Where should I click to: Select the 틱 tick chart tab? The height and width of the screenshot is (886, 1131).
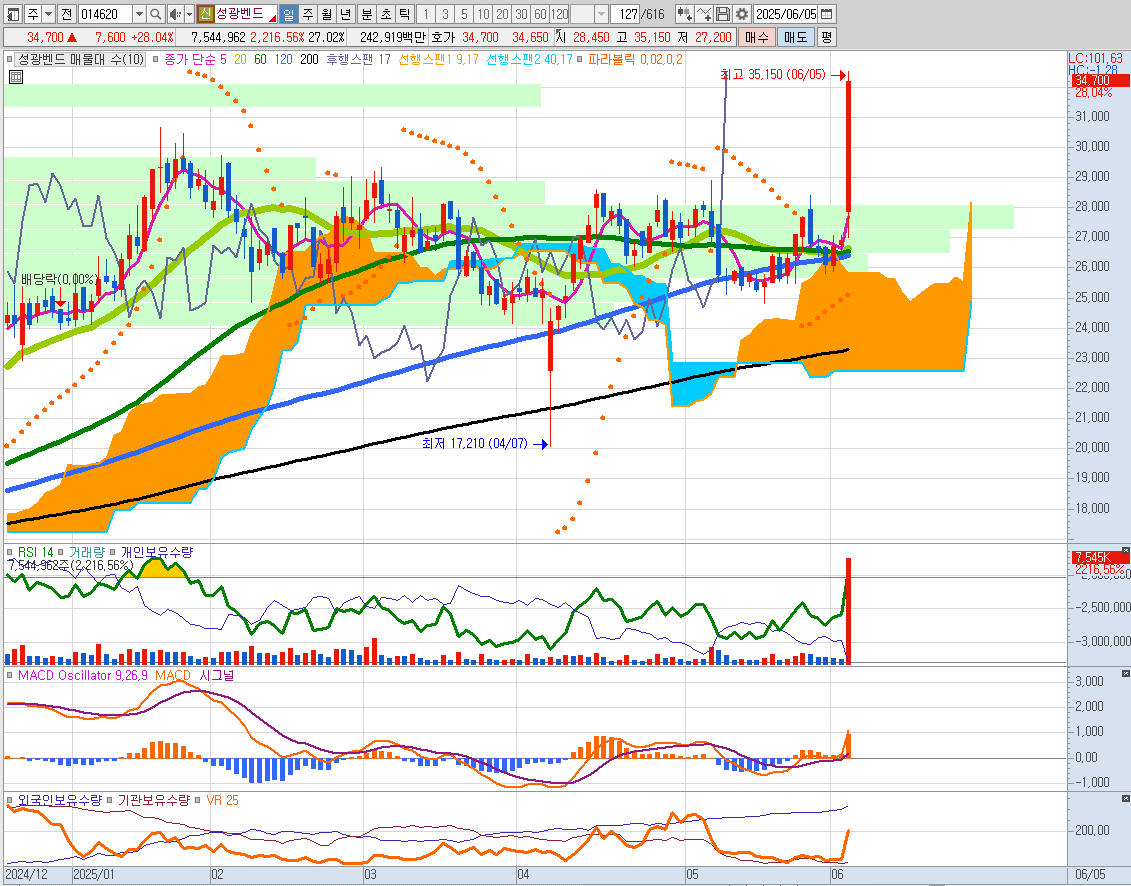pyautogui.click(x=405, y=14)
